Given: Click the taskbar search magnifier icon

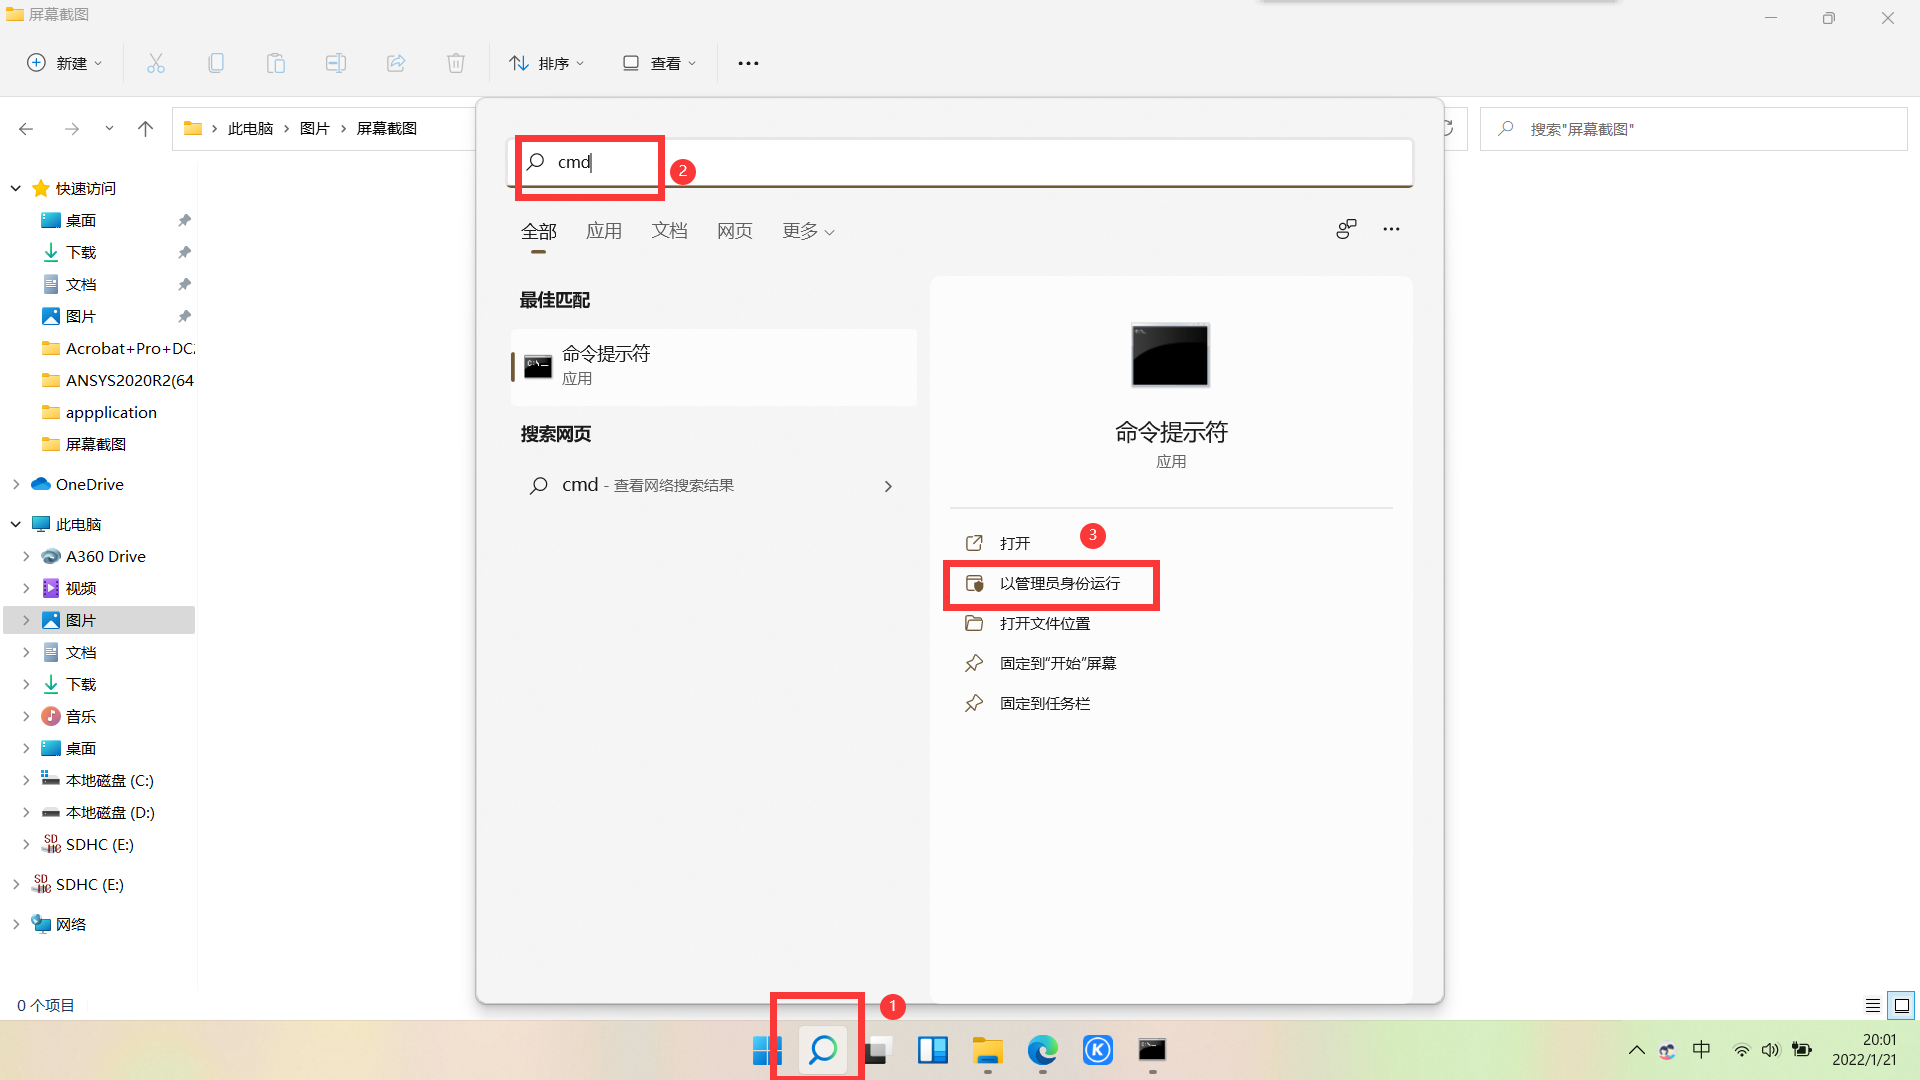Looking at the screenshot, I should tap(822, 1049).
